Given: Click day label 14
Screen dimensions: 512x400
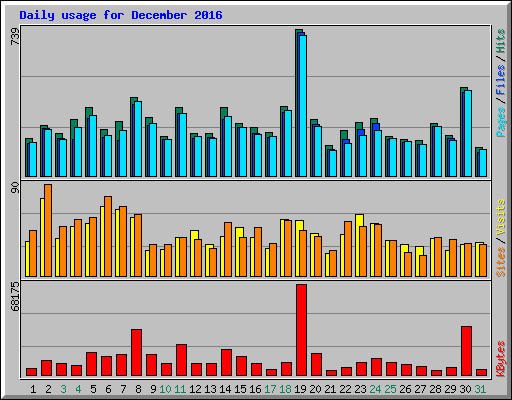Looking at the screenshot, I should [225, 389].
